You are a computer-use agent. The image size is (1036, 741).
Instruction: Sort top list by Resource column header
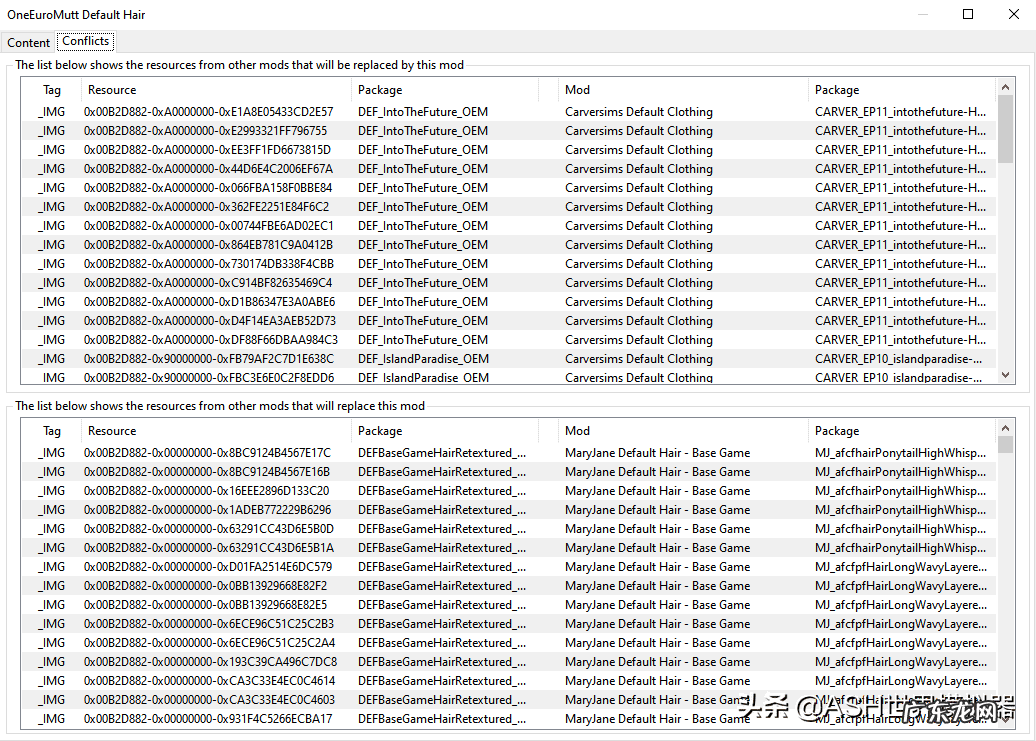point(112,90)
